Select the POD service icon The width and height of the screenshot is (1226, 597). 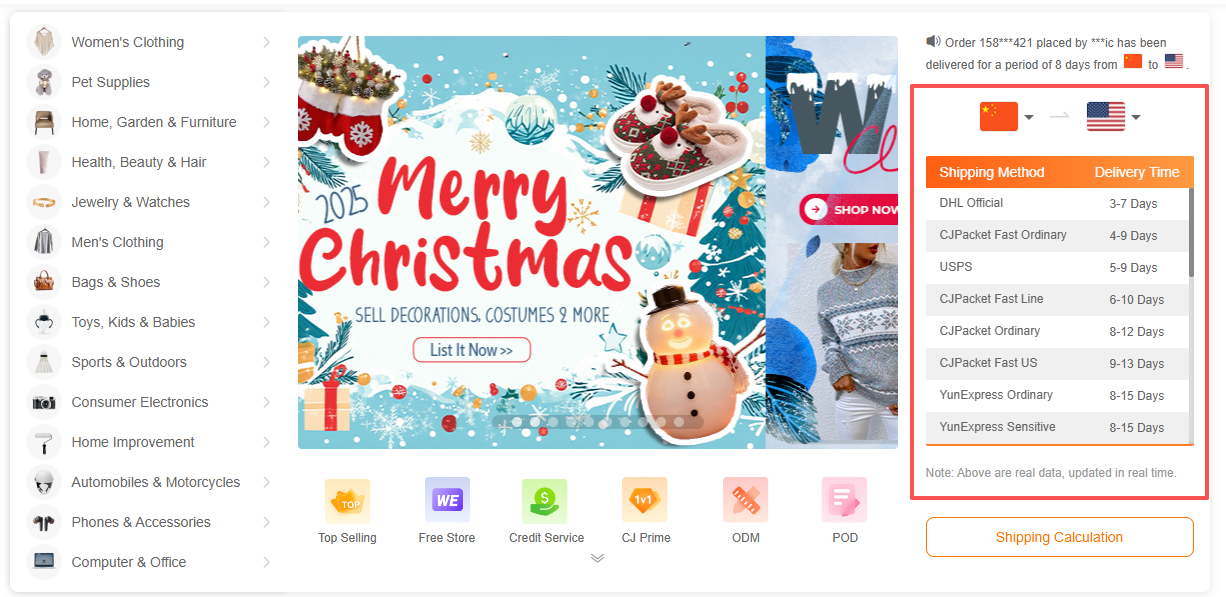(x=844, y=500)
